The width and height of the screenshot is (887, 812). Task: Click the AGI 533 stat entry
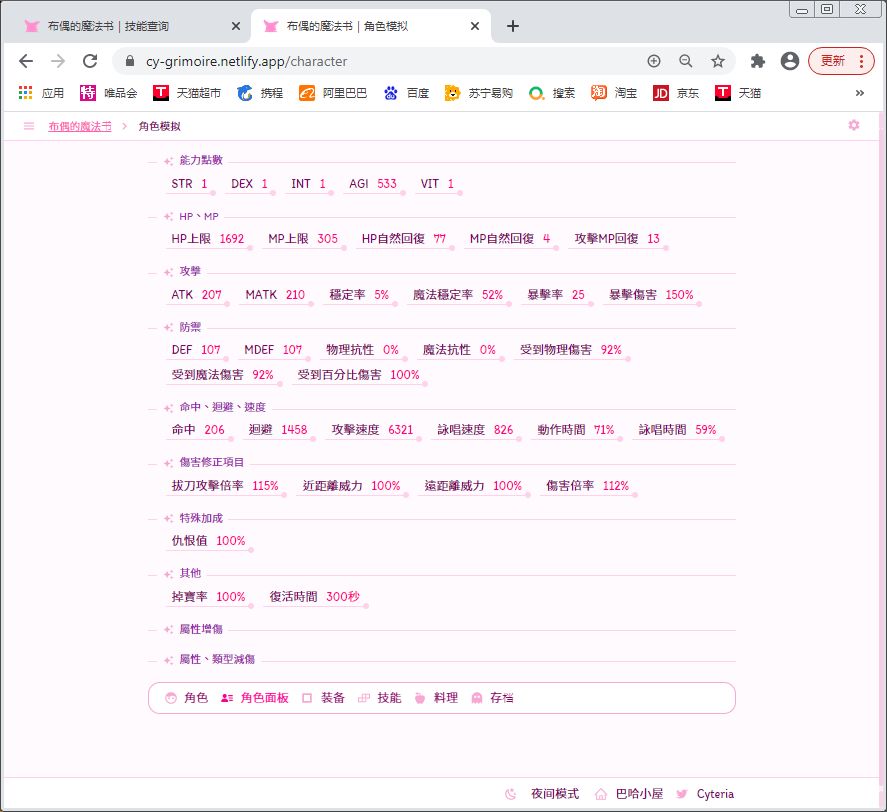pos(373,184)
